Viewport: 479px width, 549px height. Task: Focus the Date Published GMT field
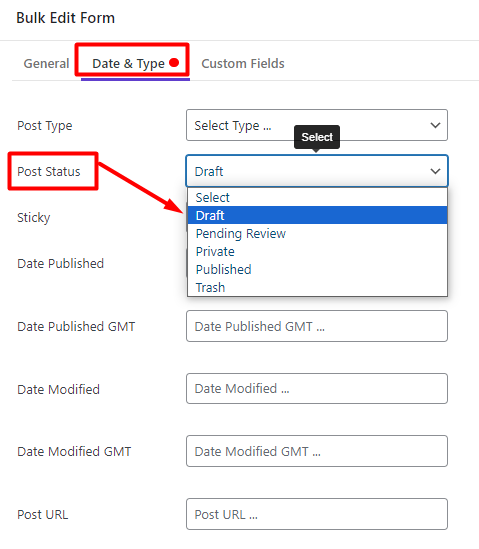point(317,326)
